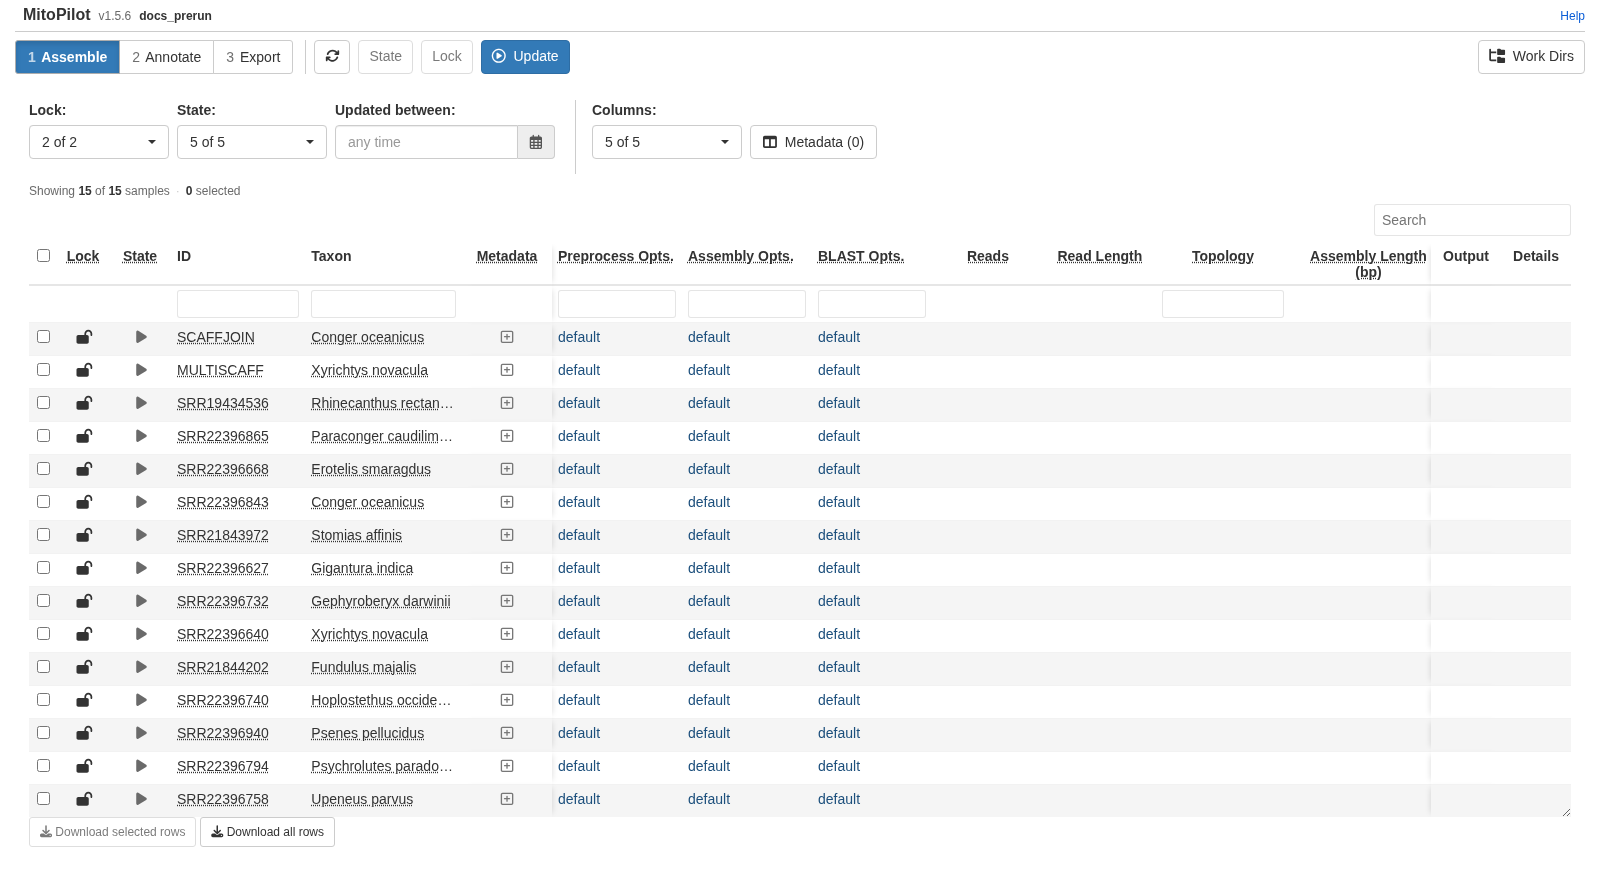Click the Update button
1600x870 pixels.
click(x=525, y=57)
